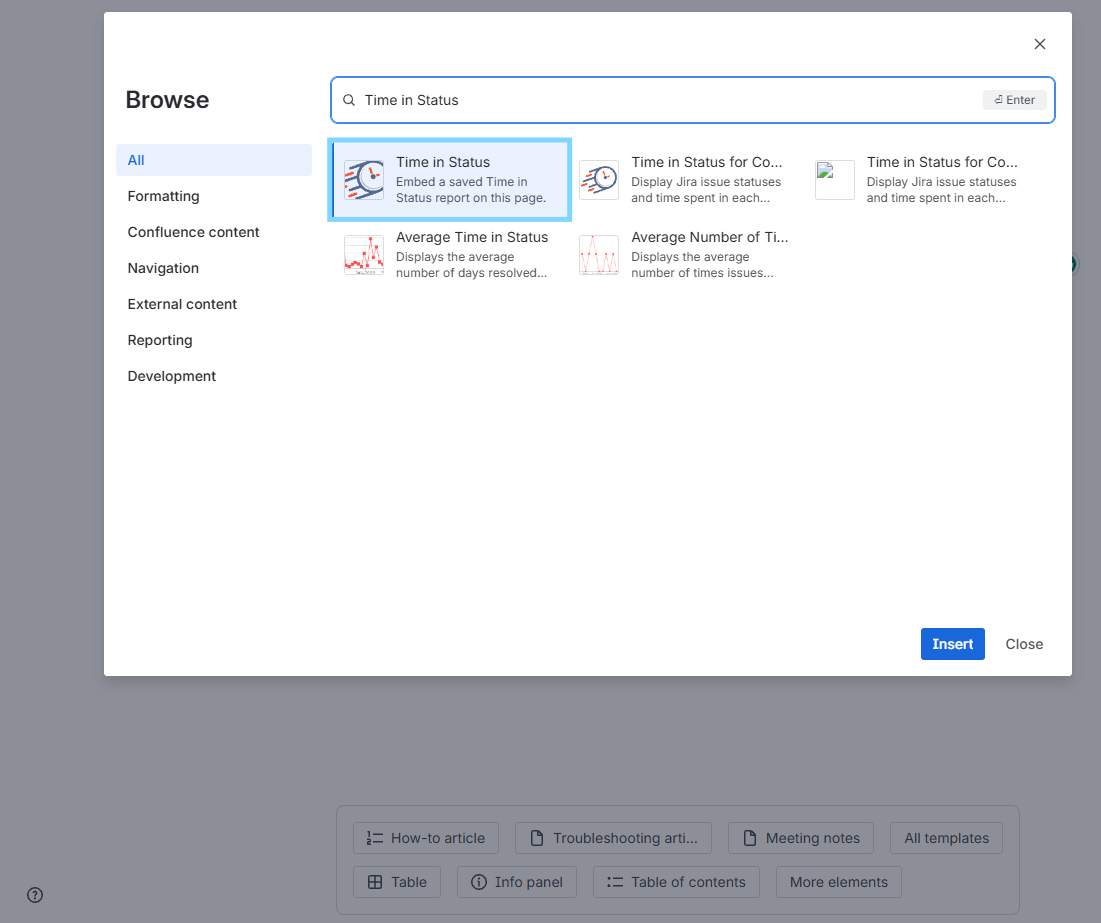This screenshot has width=1101, height=923.
Task: Click the broken-image Time in Status for Co... icon
Action: (835, 180)
